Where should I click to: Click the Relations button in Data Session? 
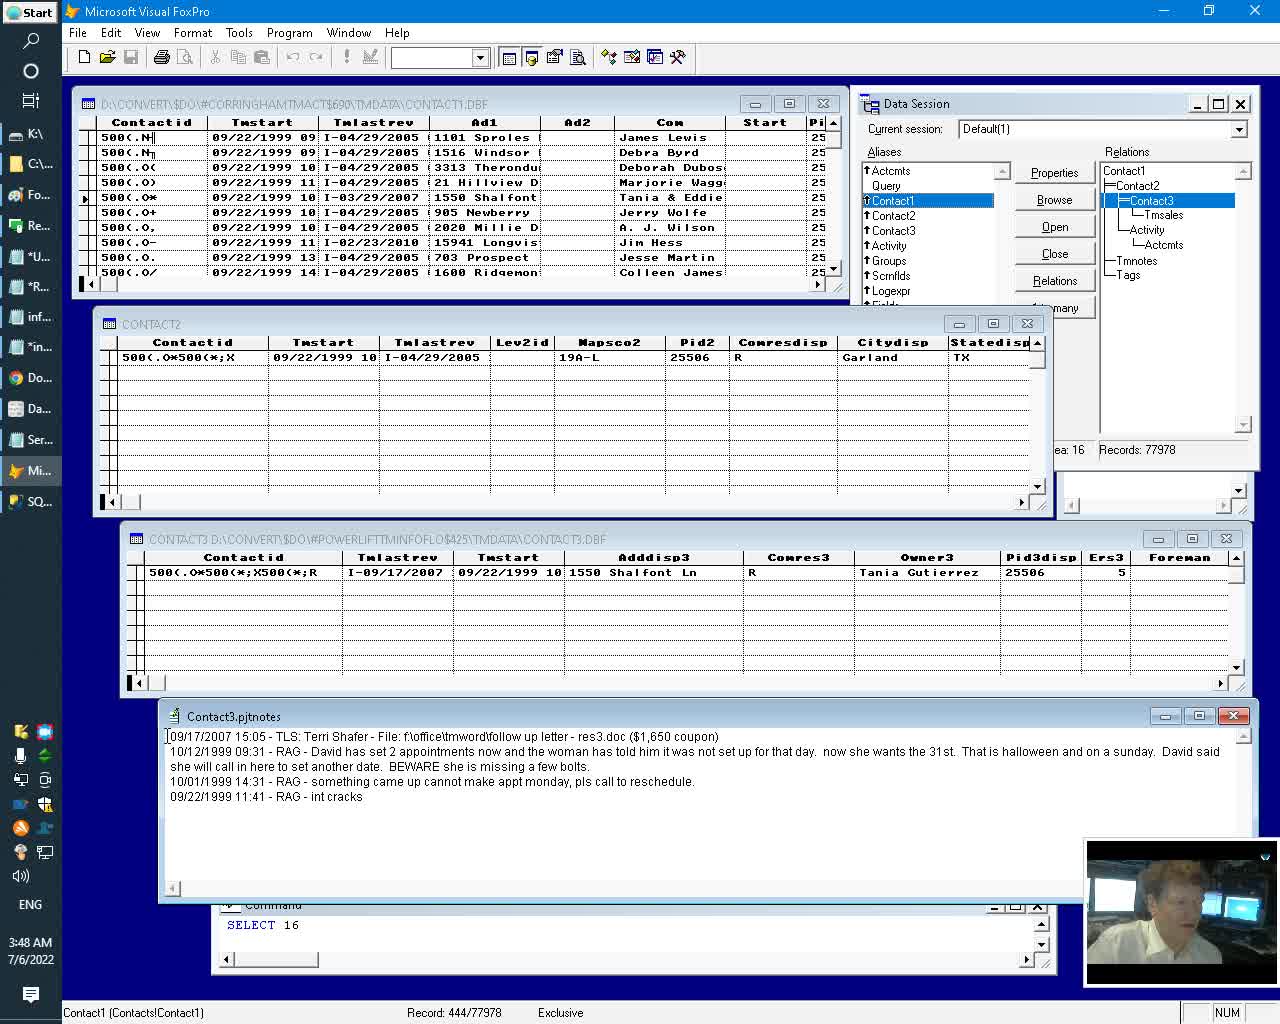pos(1054,281)
